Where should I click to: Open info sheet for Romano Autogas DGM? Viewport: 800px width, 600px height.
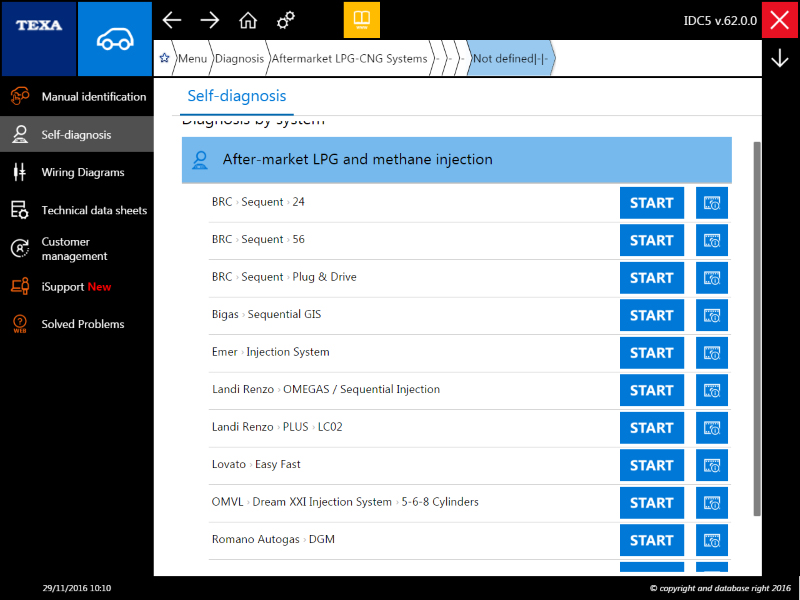click(712, 540)
